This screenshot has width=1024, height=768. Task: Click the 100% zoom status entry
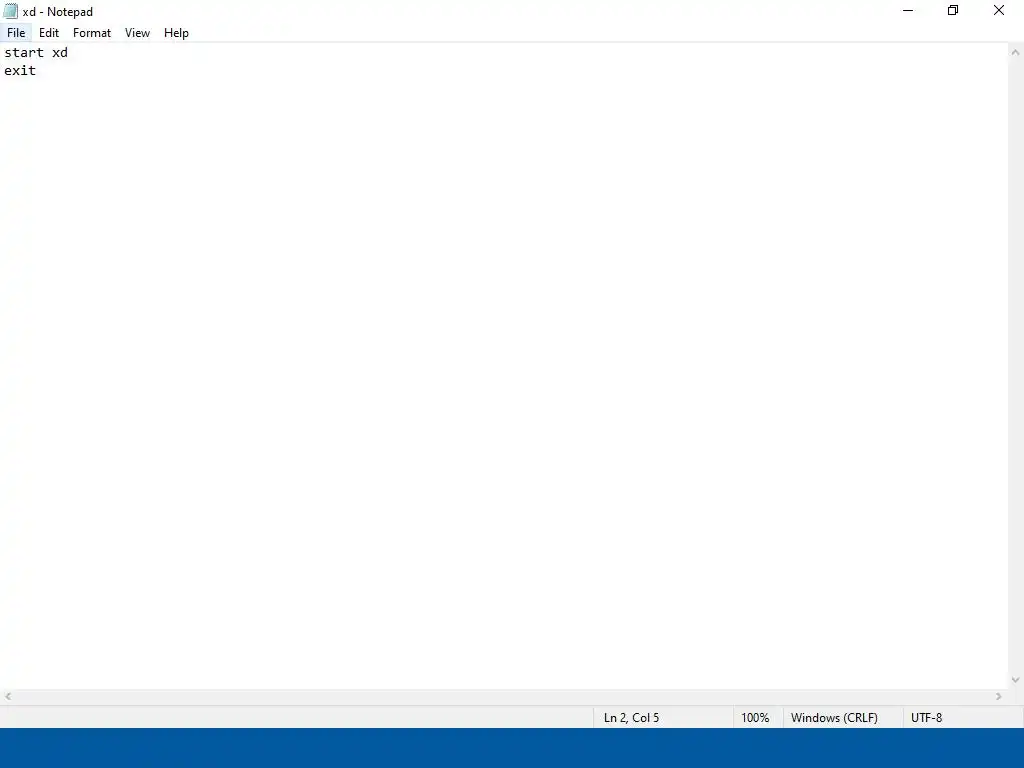(x=755, y=718)
